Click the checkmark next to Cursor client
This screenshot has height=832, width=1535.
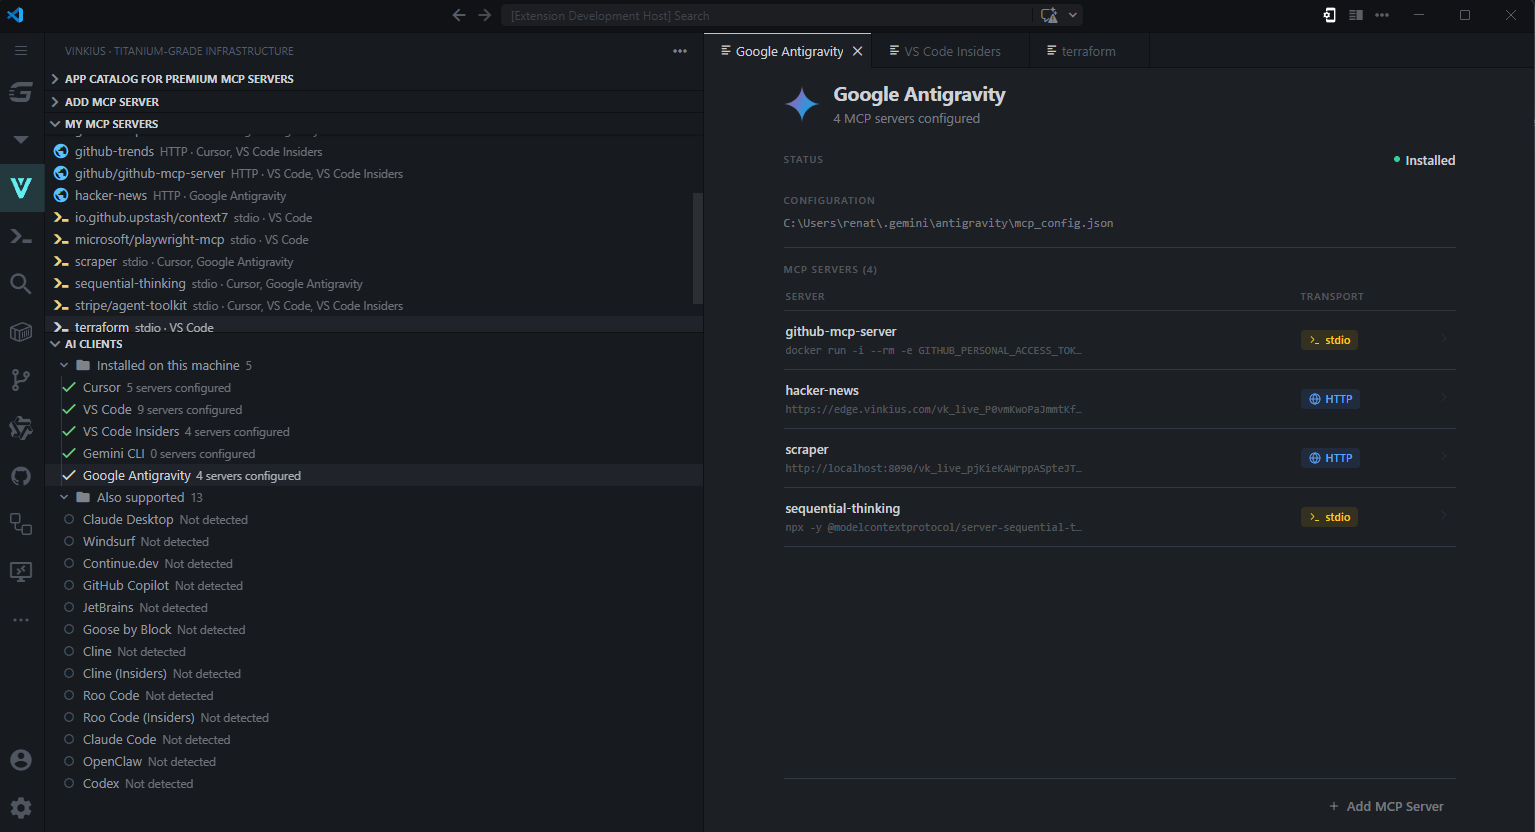(x=69, y=388)
